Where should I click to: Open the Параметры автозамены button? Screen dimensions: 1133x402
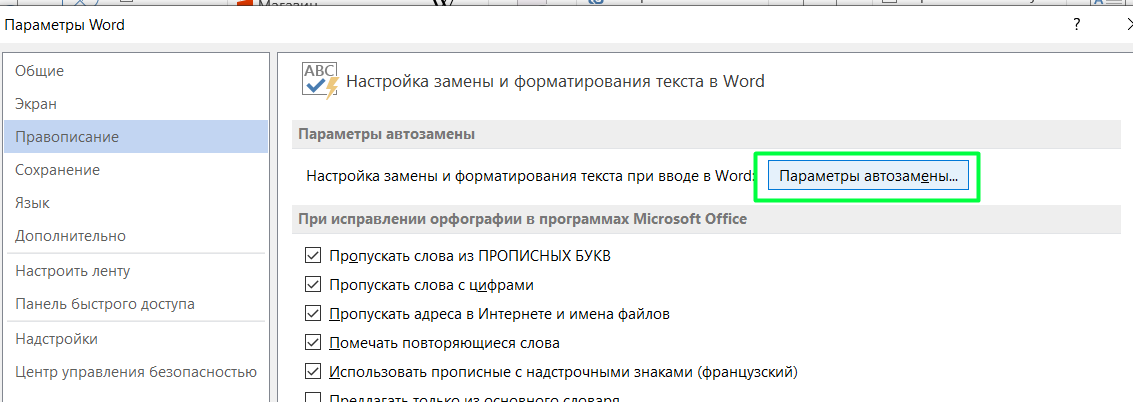(867, 176)
